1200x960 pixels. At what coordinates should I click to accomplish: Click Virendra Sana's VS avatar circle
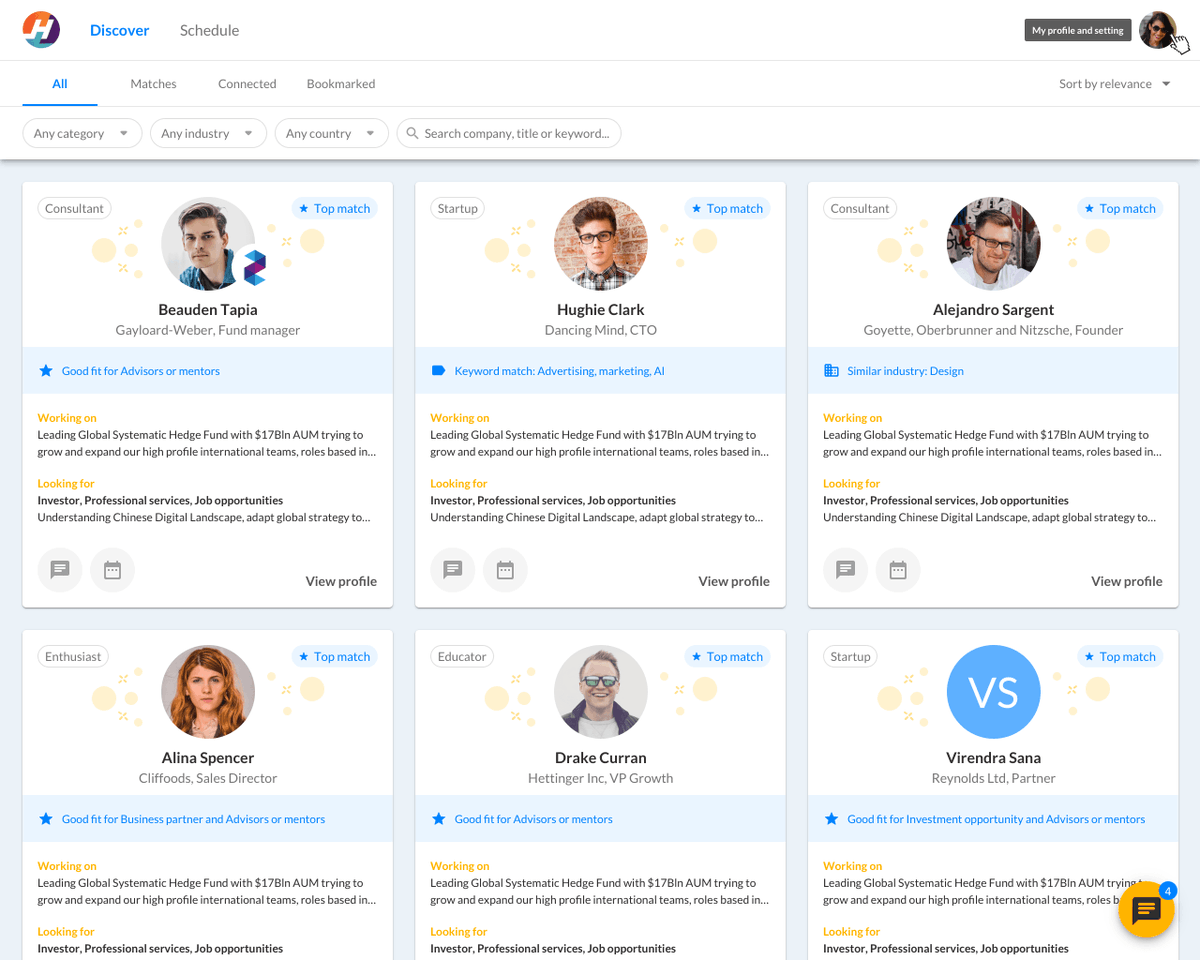[x=993, y=691]
